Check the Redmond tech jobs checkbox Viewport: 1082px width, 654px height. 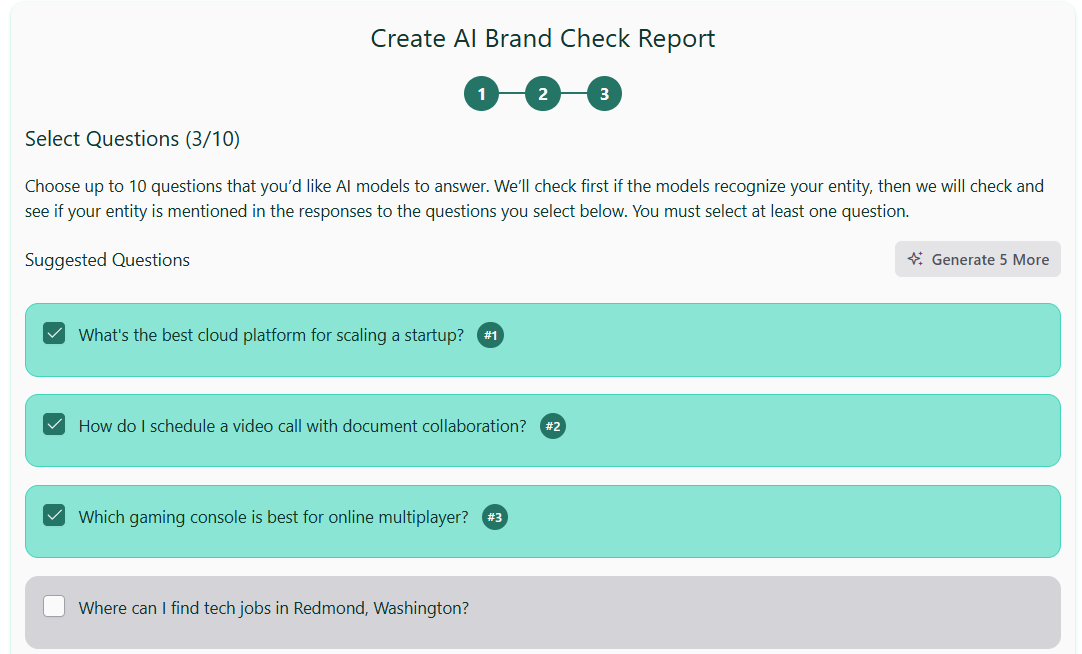(54, 606)
